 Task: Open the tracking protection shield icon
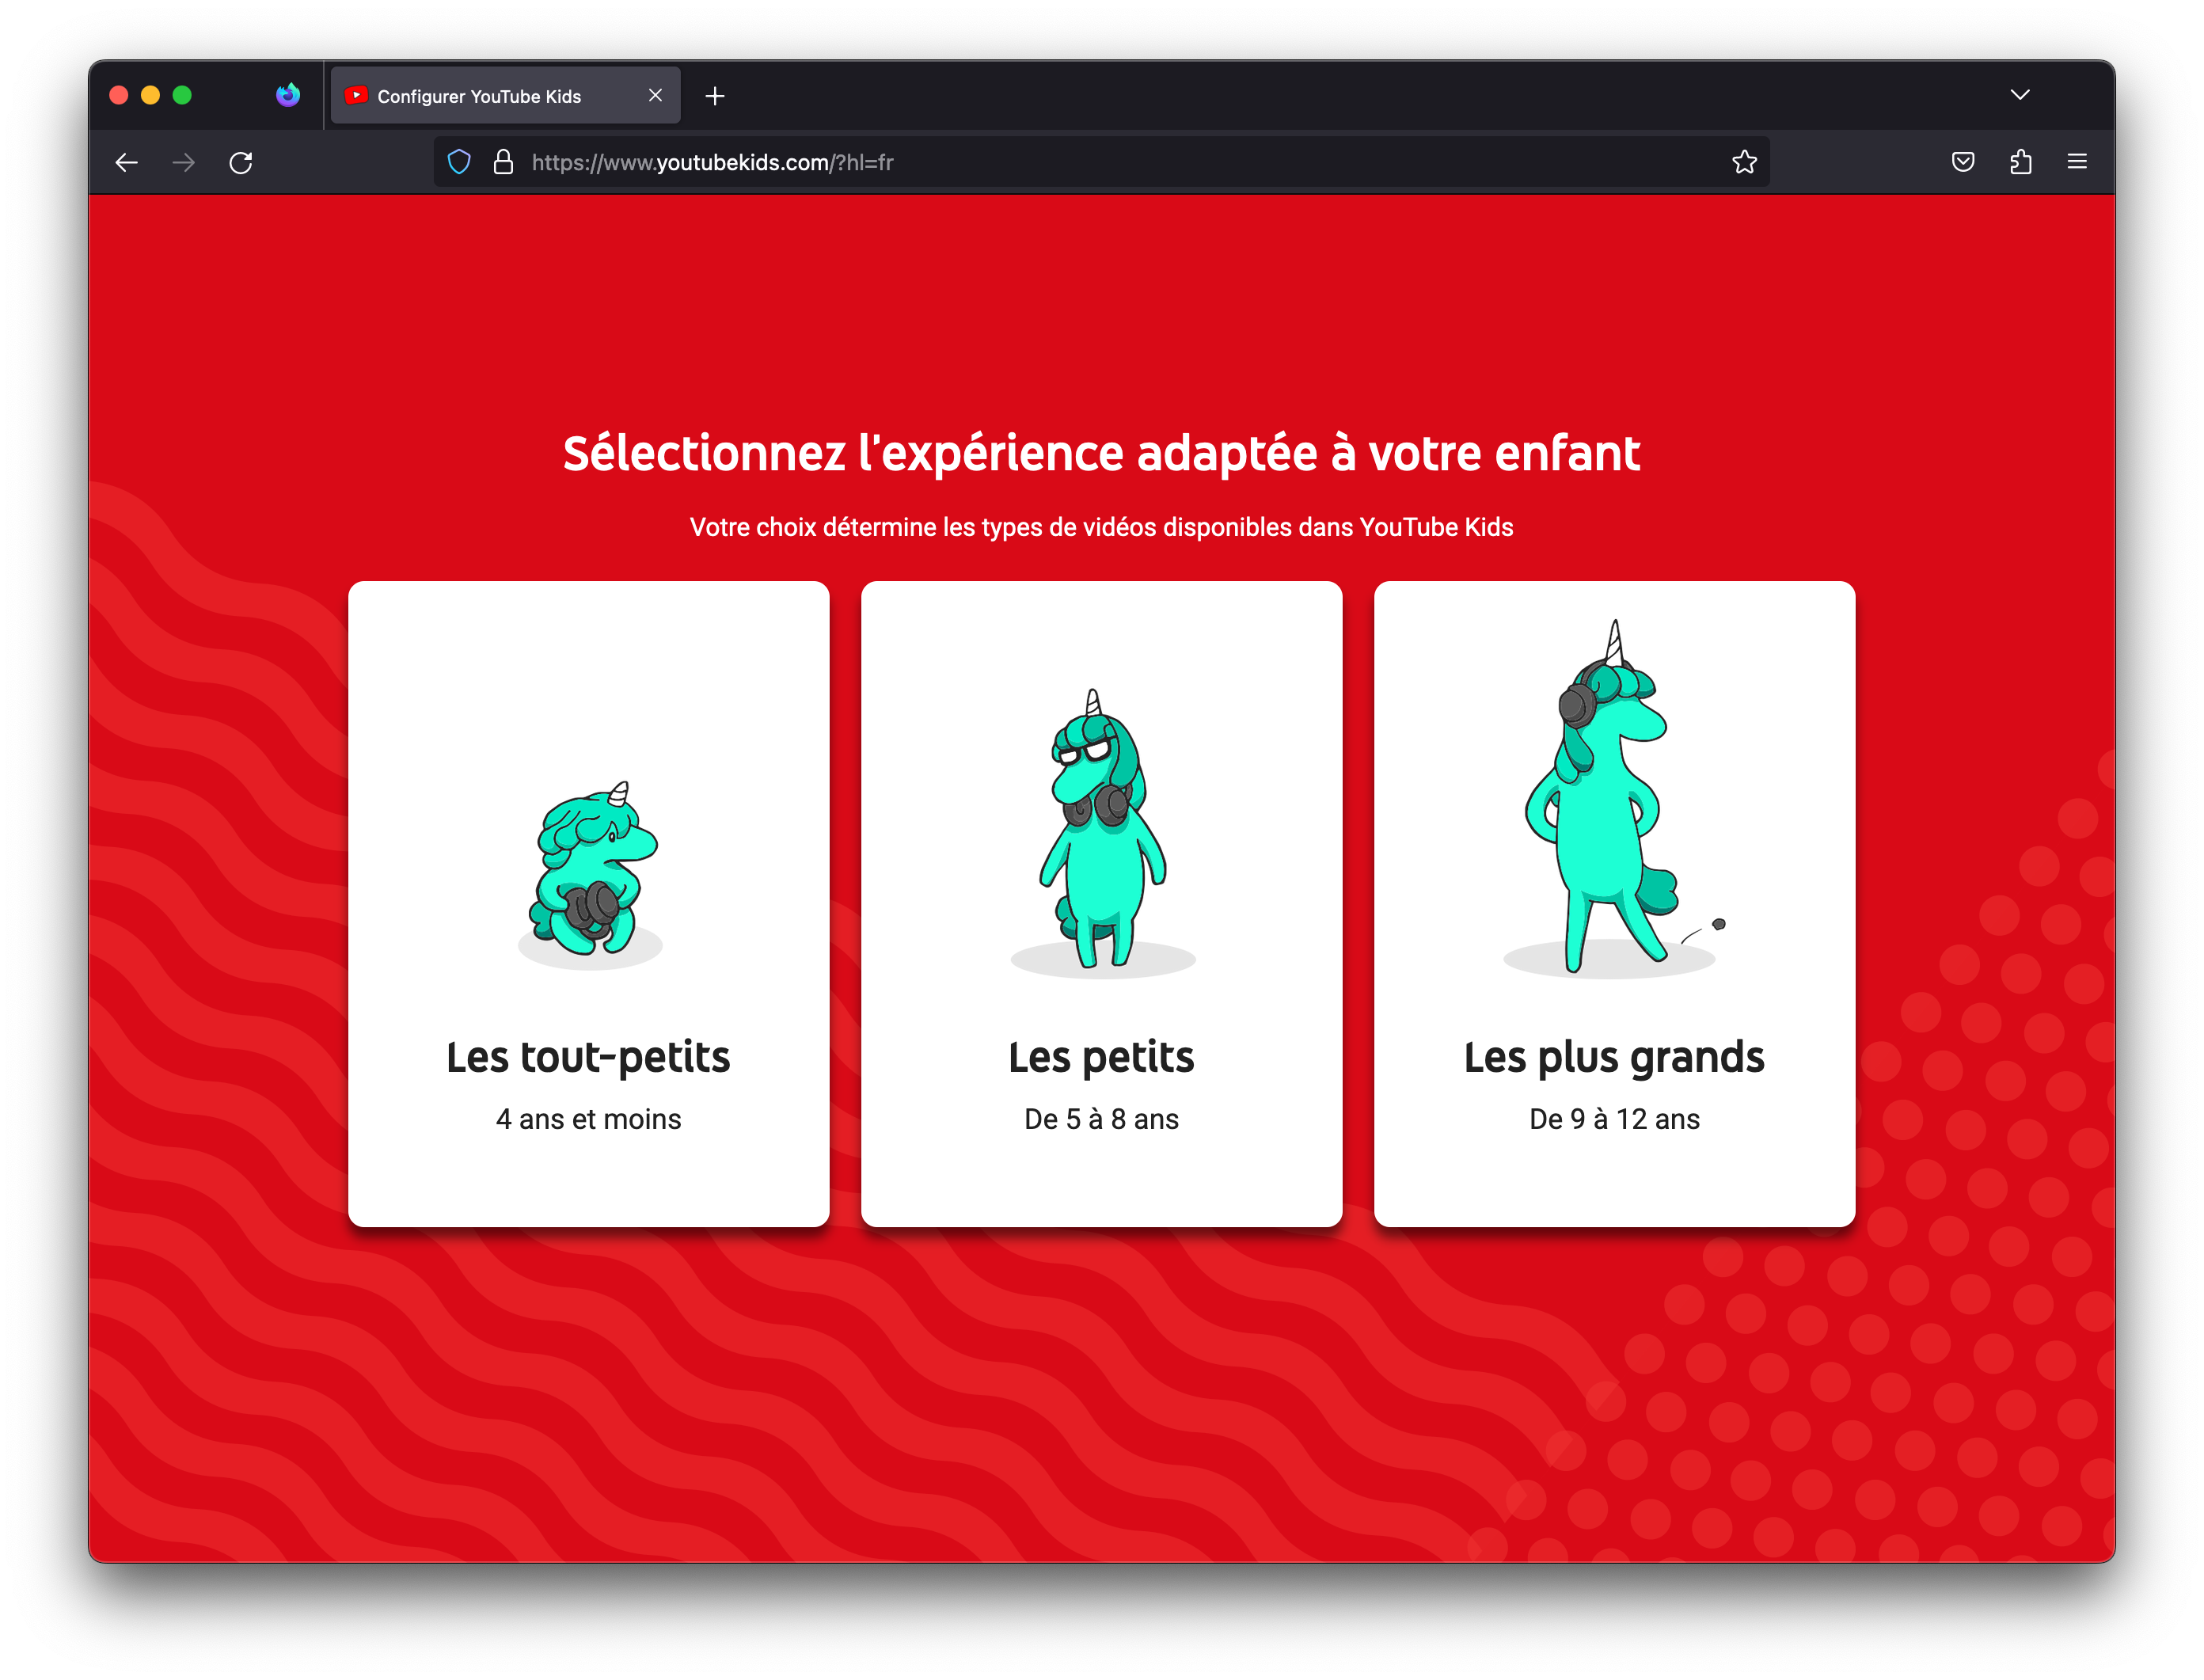tap(459, 162)
